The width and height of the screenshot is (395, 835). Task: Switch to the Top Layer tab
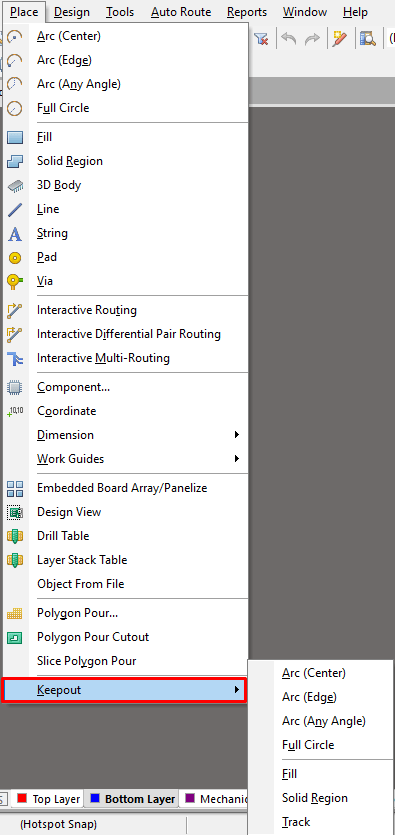(x=48, y=799)
